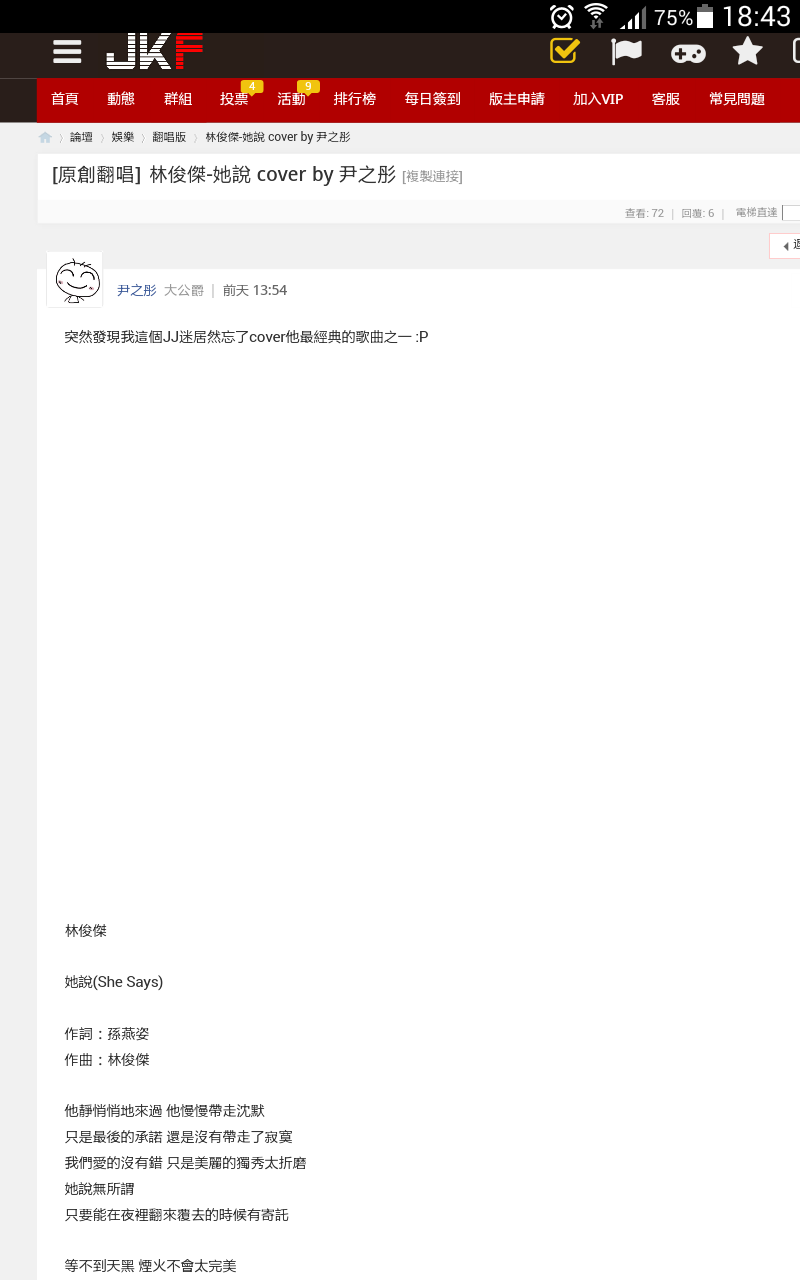The height and width of the screenshot is (1280, 800).
Task: Open the 首頁 menu item
Action: (x=65, y=99)
